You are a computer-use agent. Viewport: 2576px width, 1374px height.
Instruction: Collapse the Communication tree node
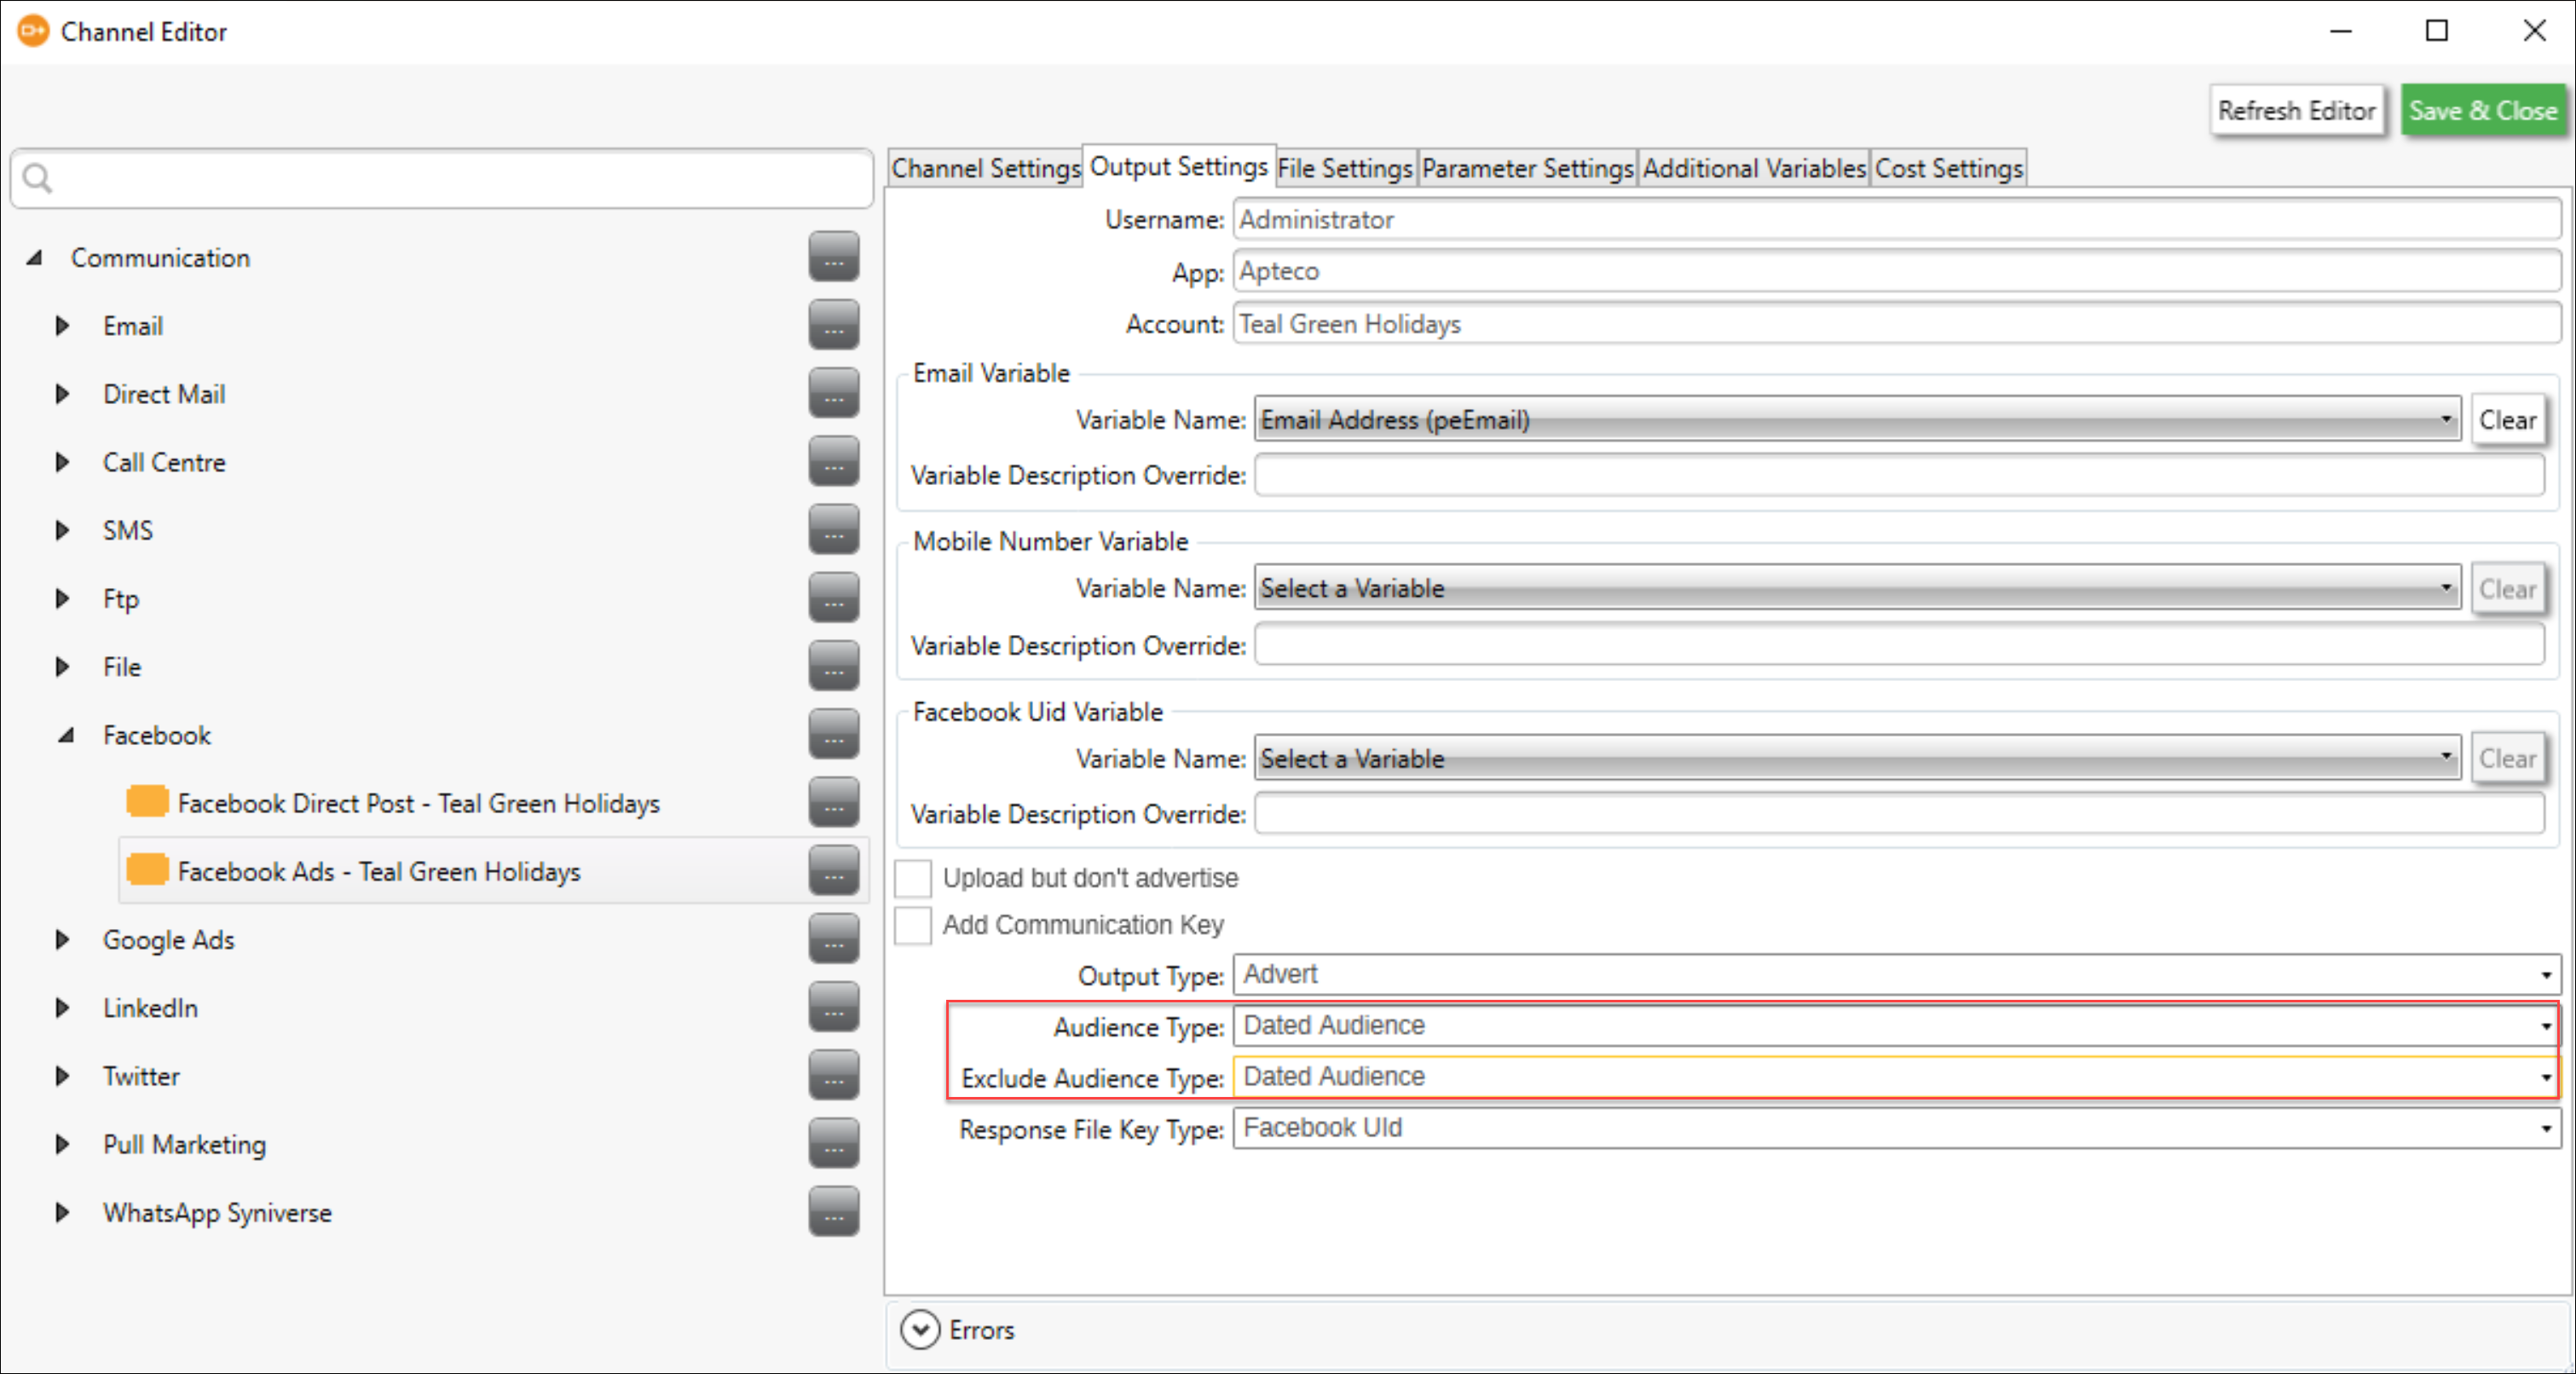35,258
